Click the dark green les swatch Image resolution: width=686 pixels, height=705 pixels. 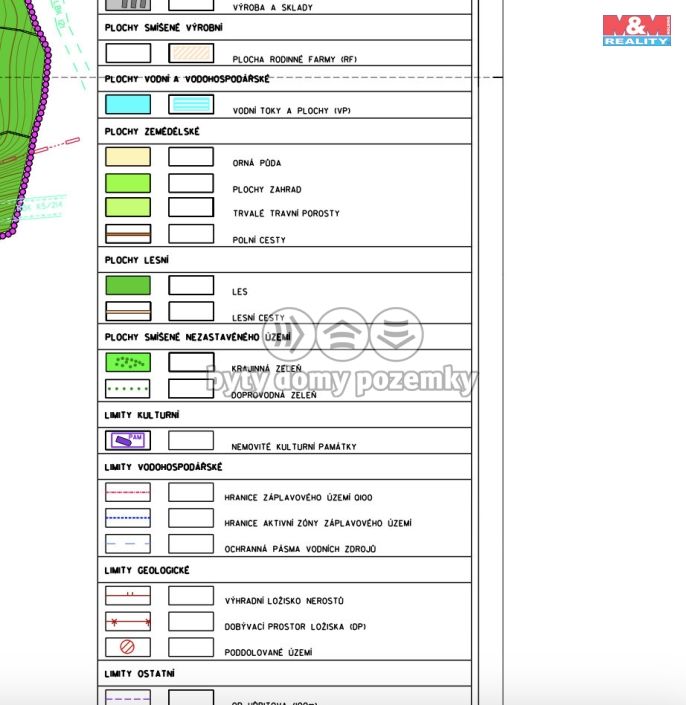point(128,285)
